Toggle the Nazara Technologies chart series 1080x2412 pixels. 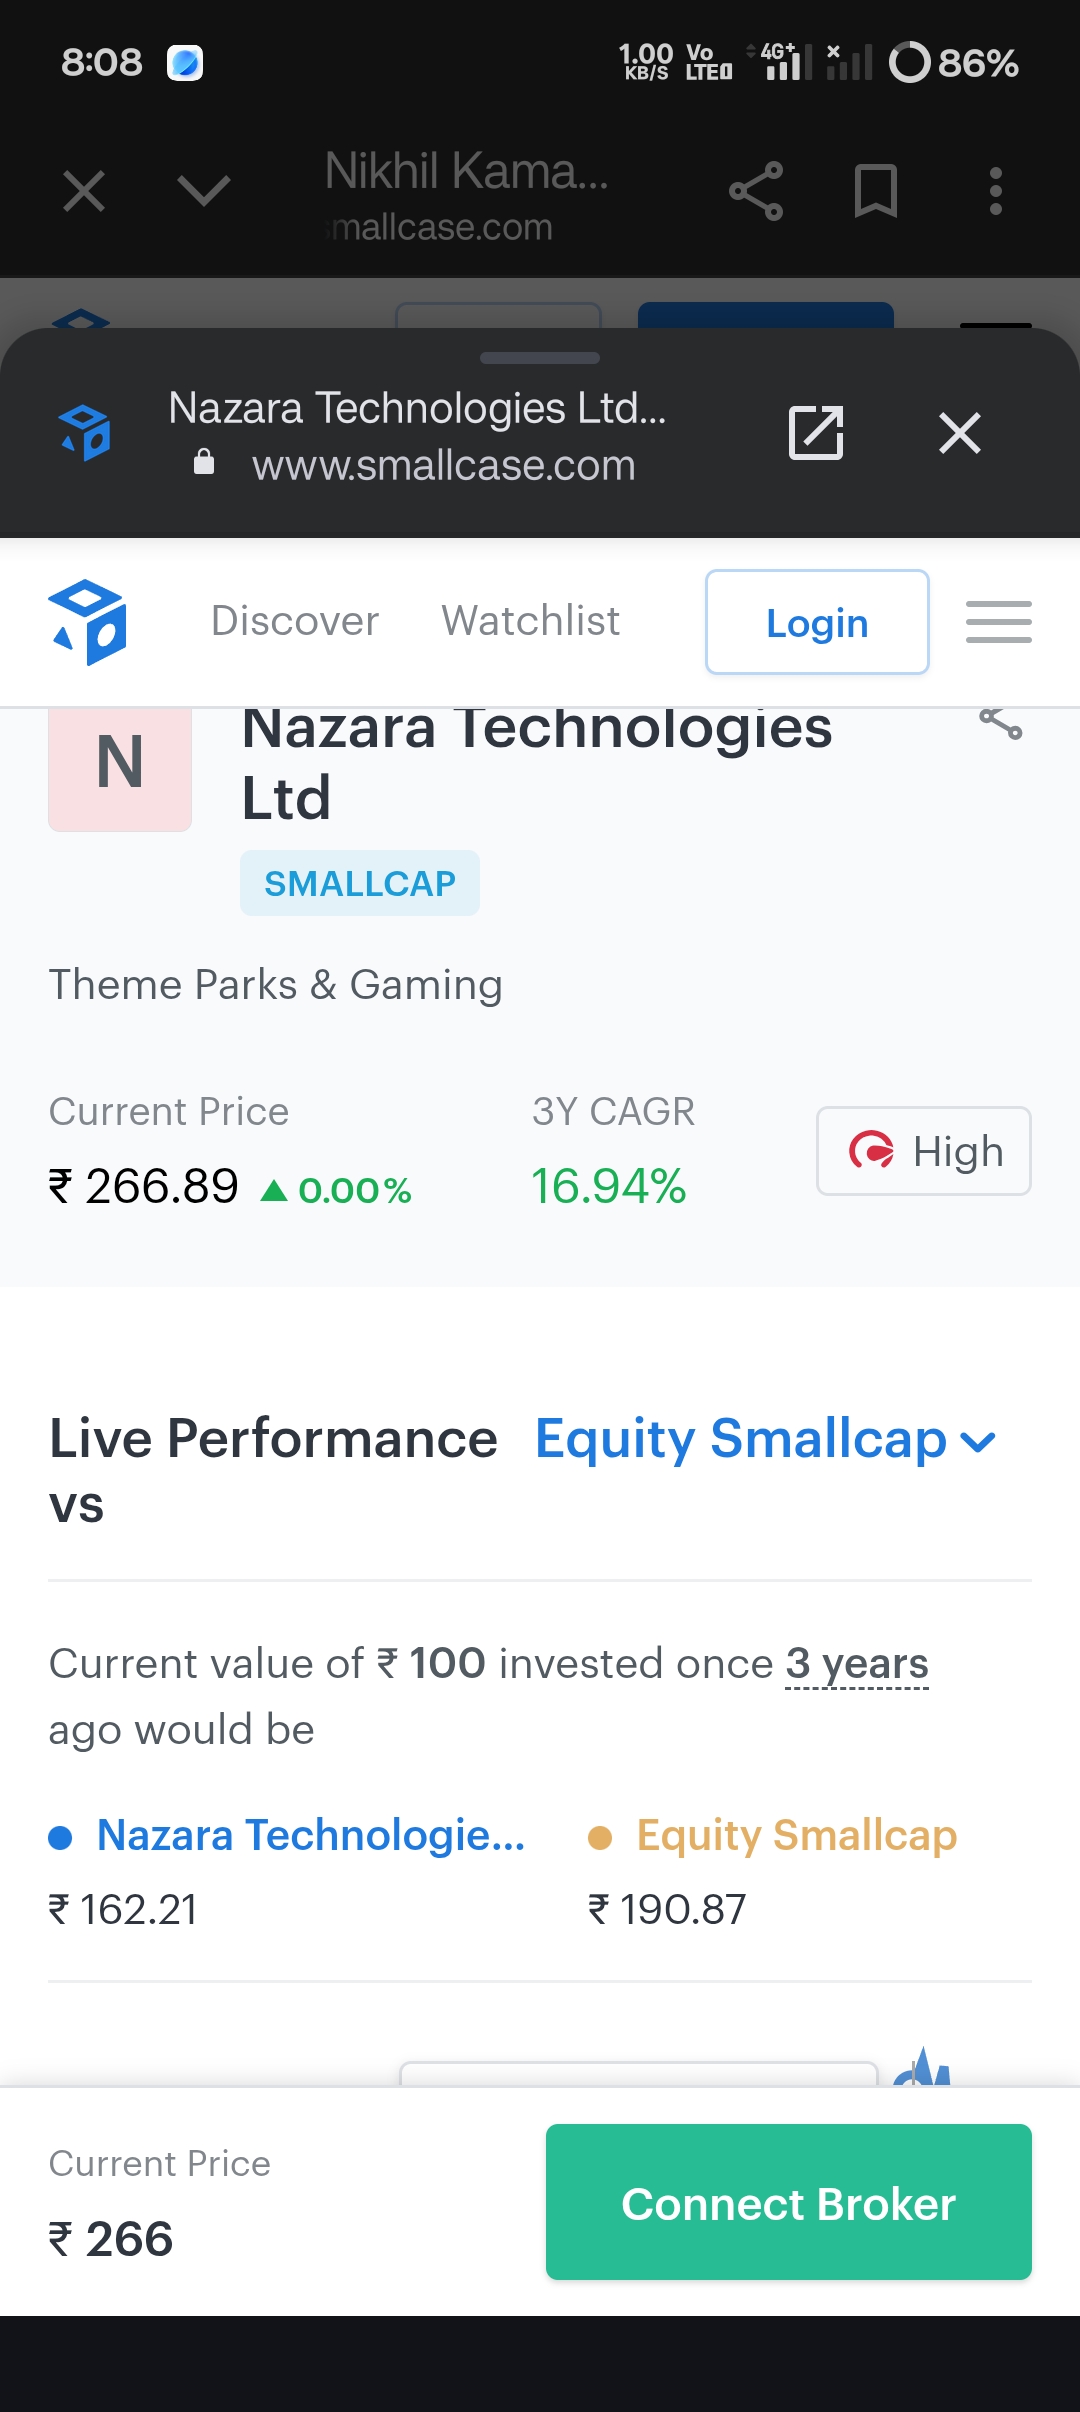coord(288,1836)
